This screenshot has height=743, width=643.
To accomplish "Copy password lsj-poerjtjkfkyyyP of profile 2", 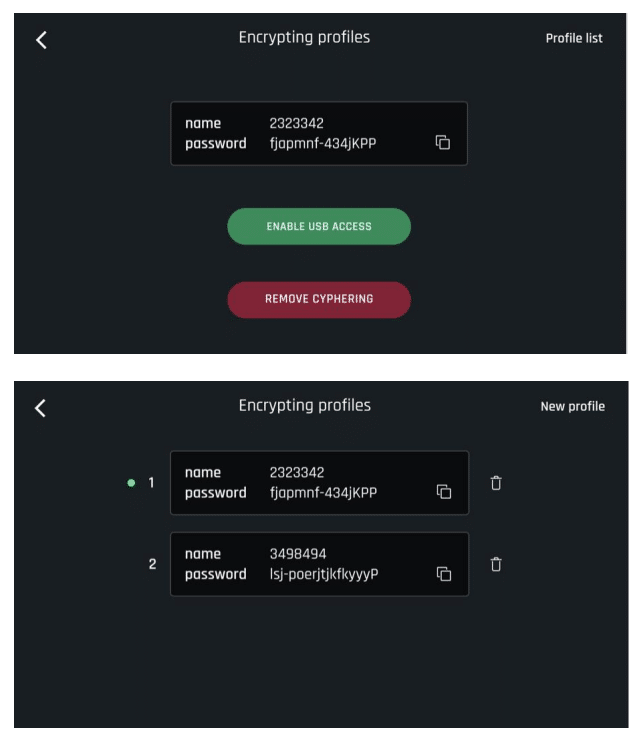I will coord(444,574).
